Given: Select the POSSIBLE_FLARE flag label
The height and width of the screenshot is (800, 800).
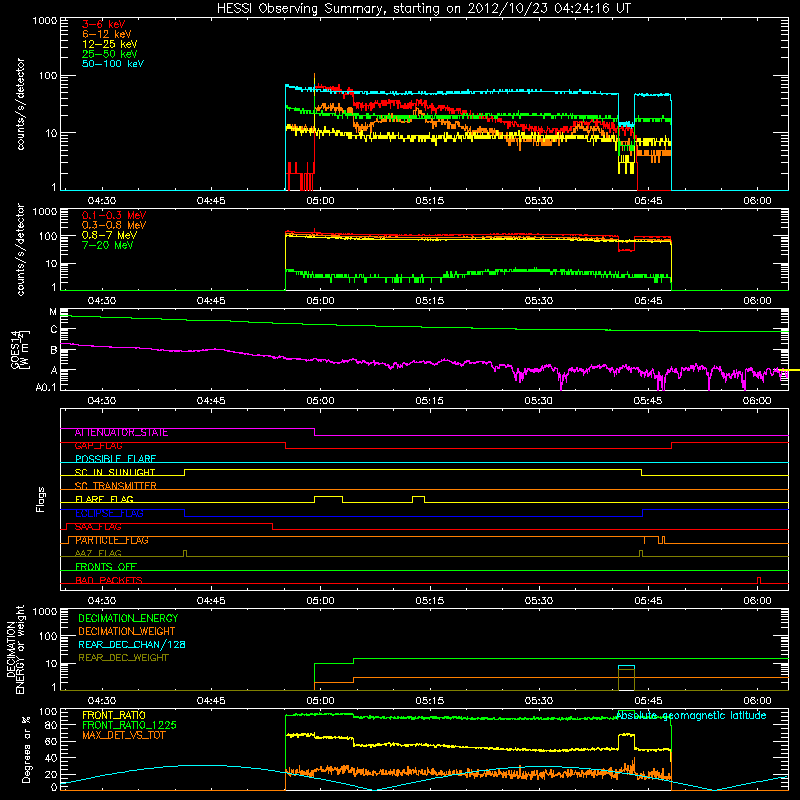Looking at the screenshot, I should (x=115, y=459).
